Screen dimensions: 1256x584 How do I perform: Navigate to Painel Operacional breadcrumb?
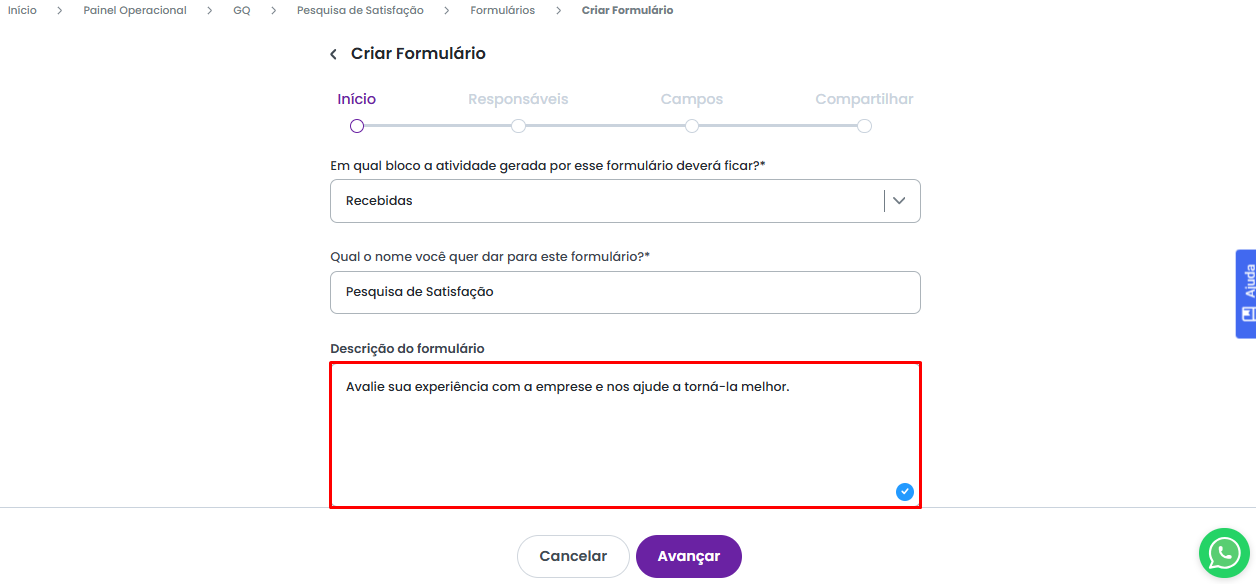(x=135, y=10)
